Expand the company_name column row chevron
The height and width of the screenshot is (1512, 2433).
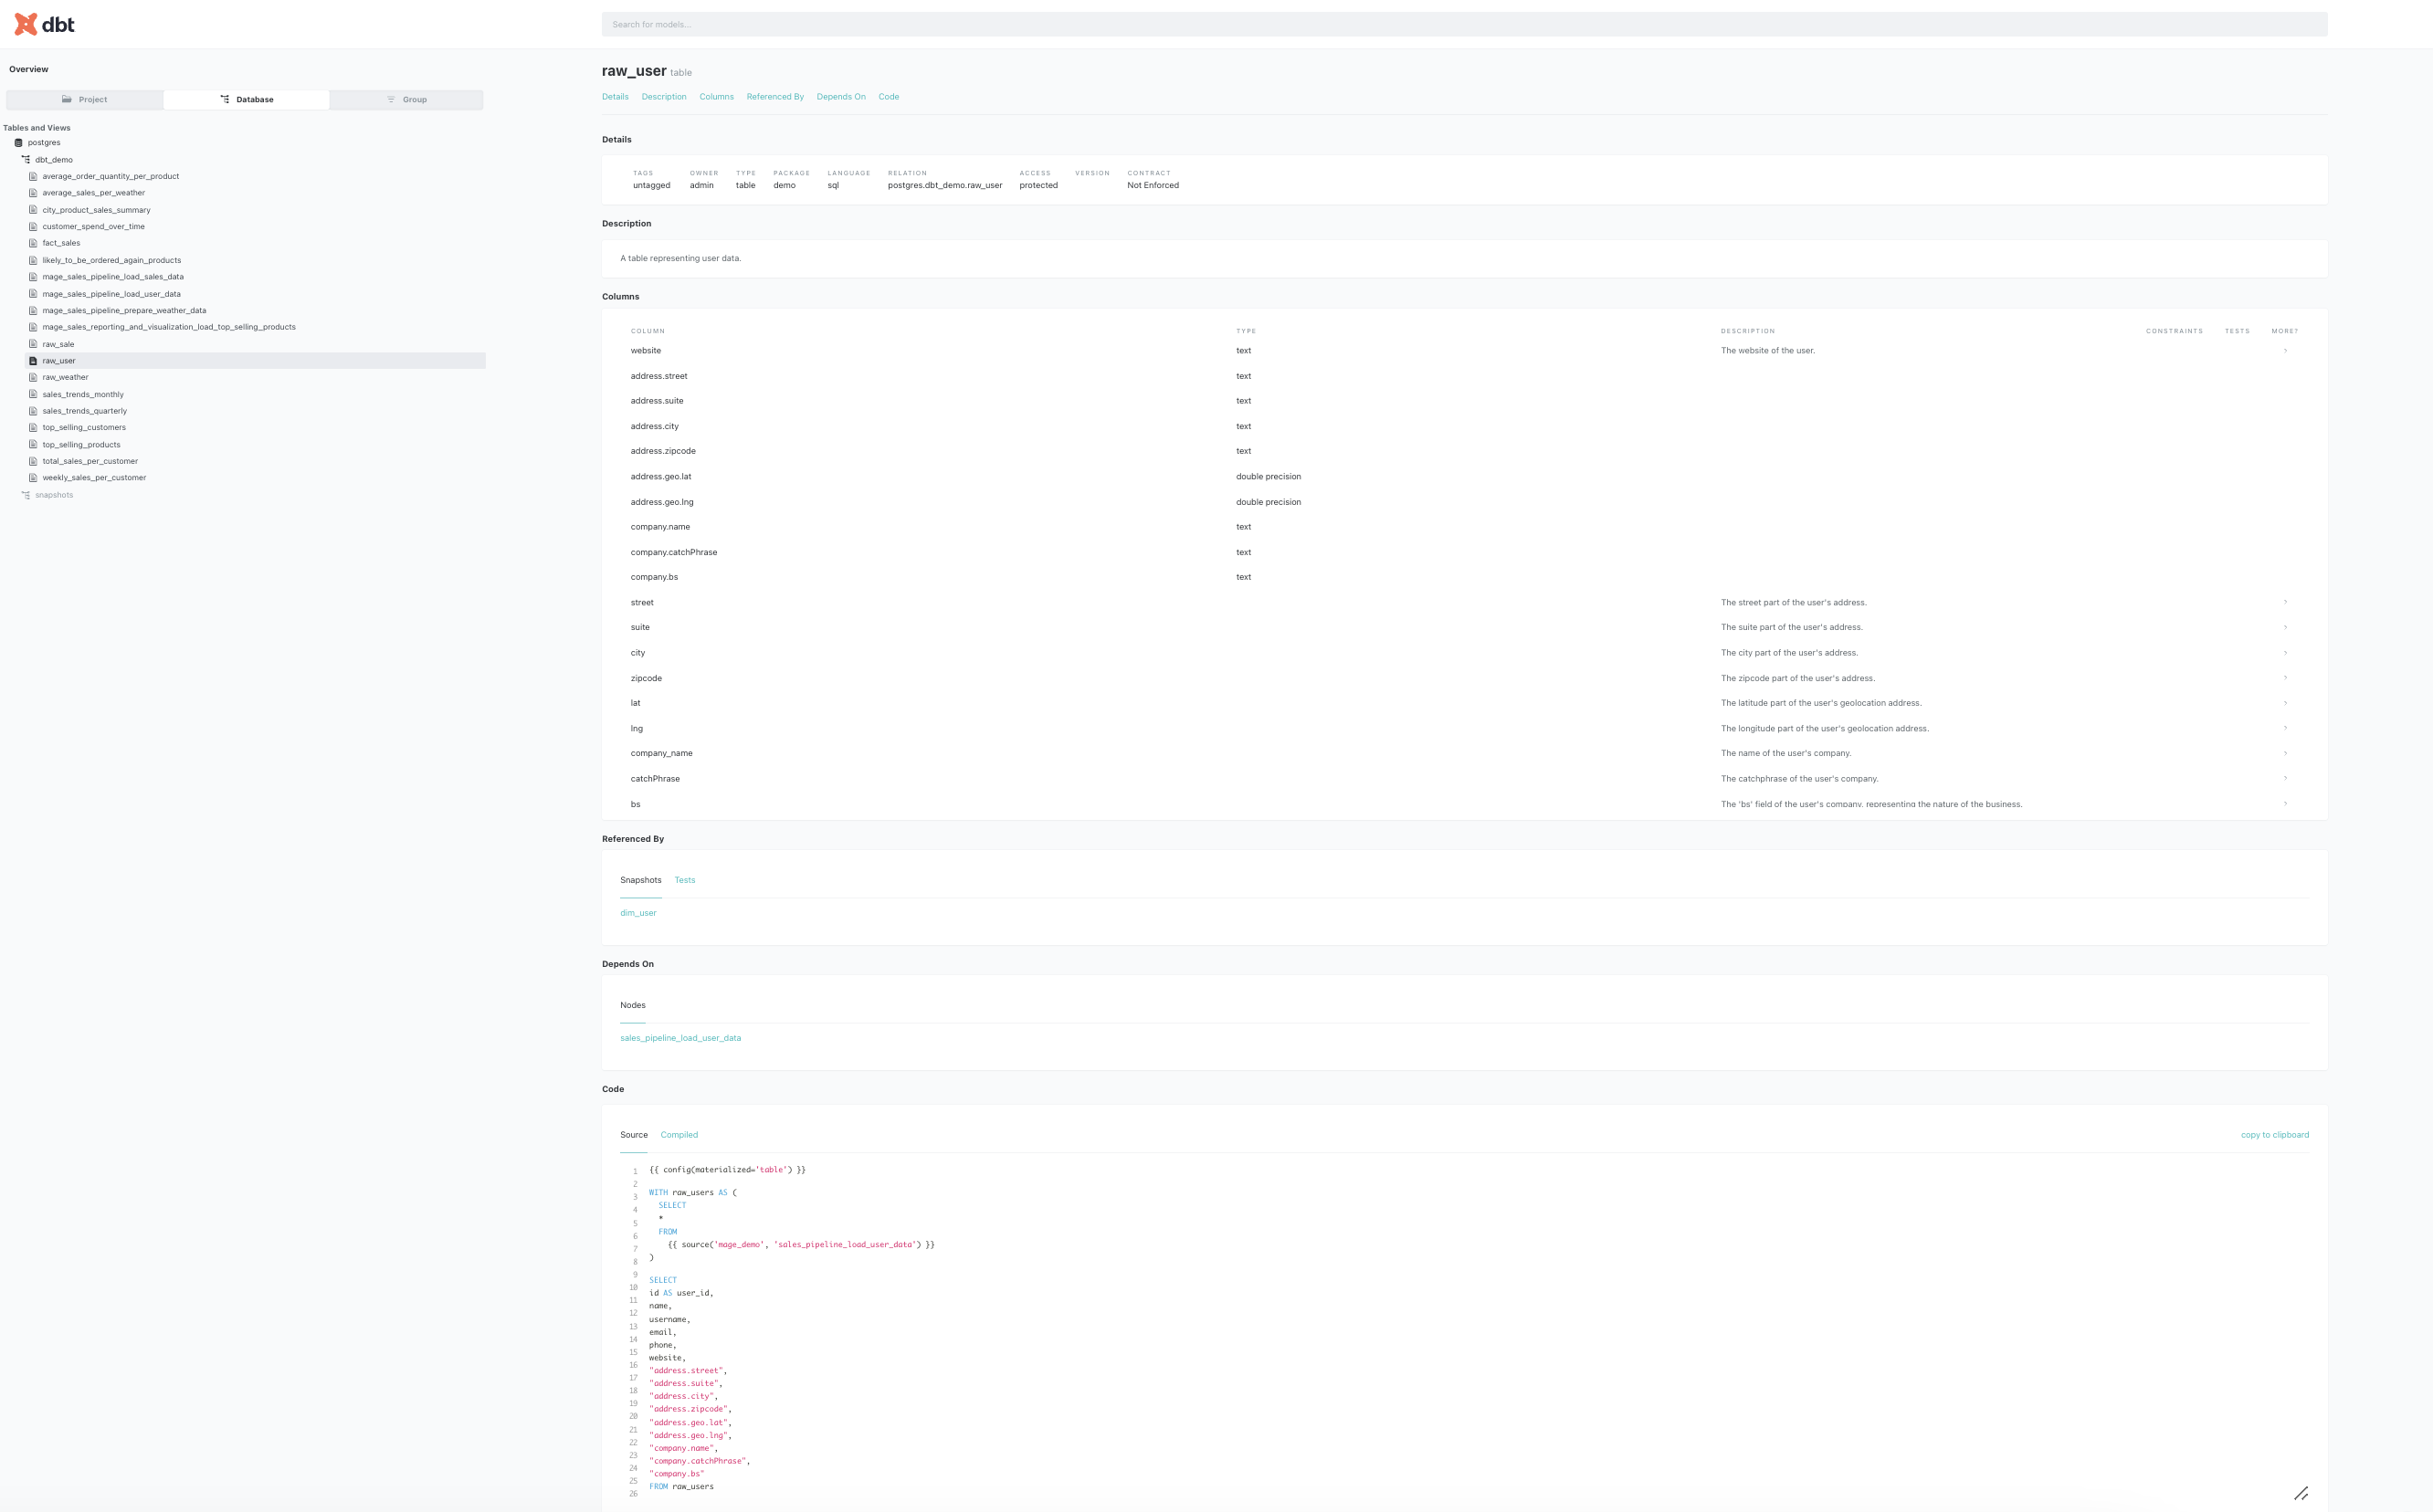point(2285,753)
